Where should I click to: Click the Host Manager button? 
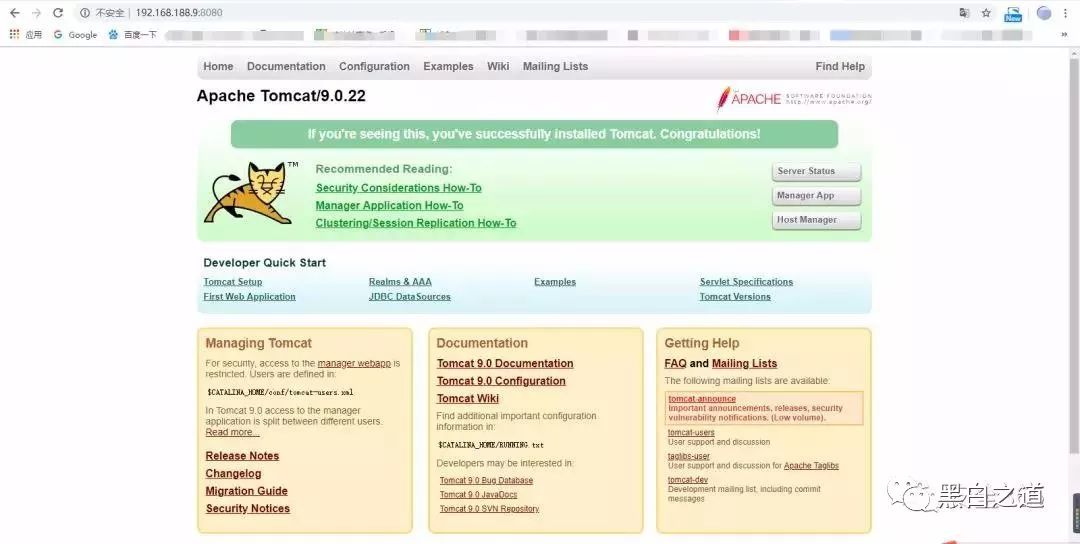pyautogui.click(x=816, y=220)
